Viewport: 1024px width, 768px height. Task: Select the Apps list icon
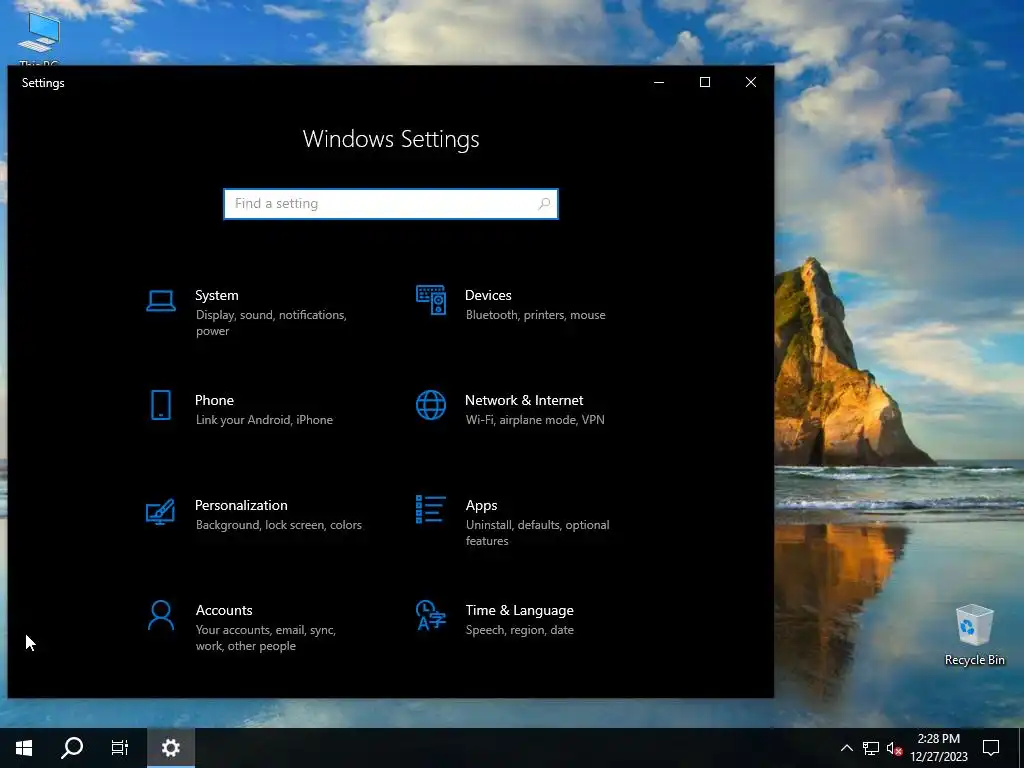tap(431, 509)
